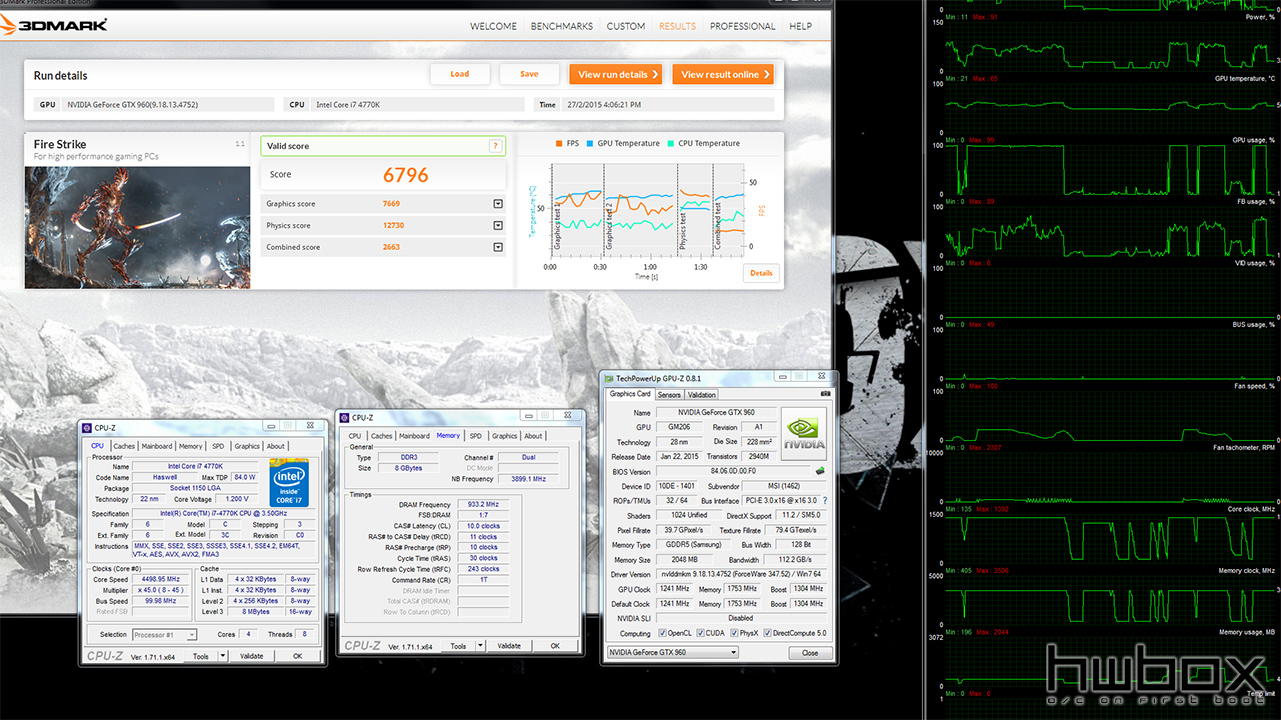
Task: Click the Load button
Action: tap(460, 74)
